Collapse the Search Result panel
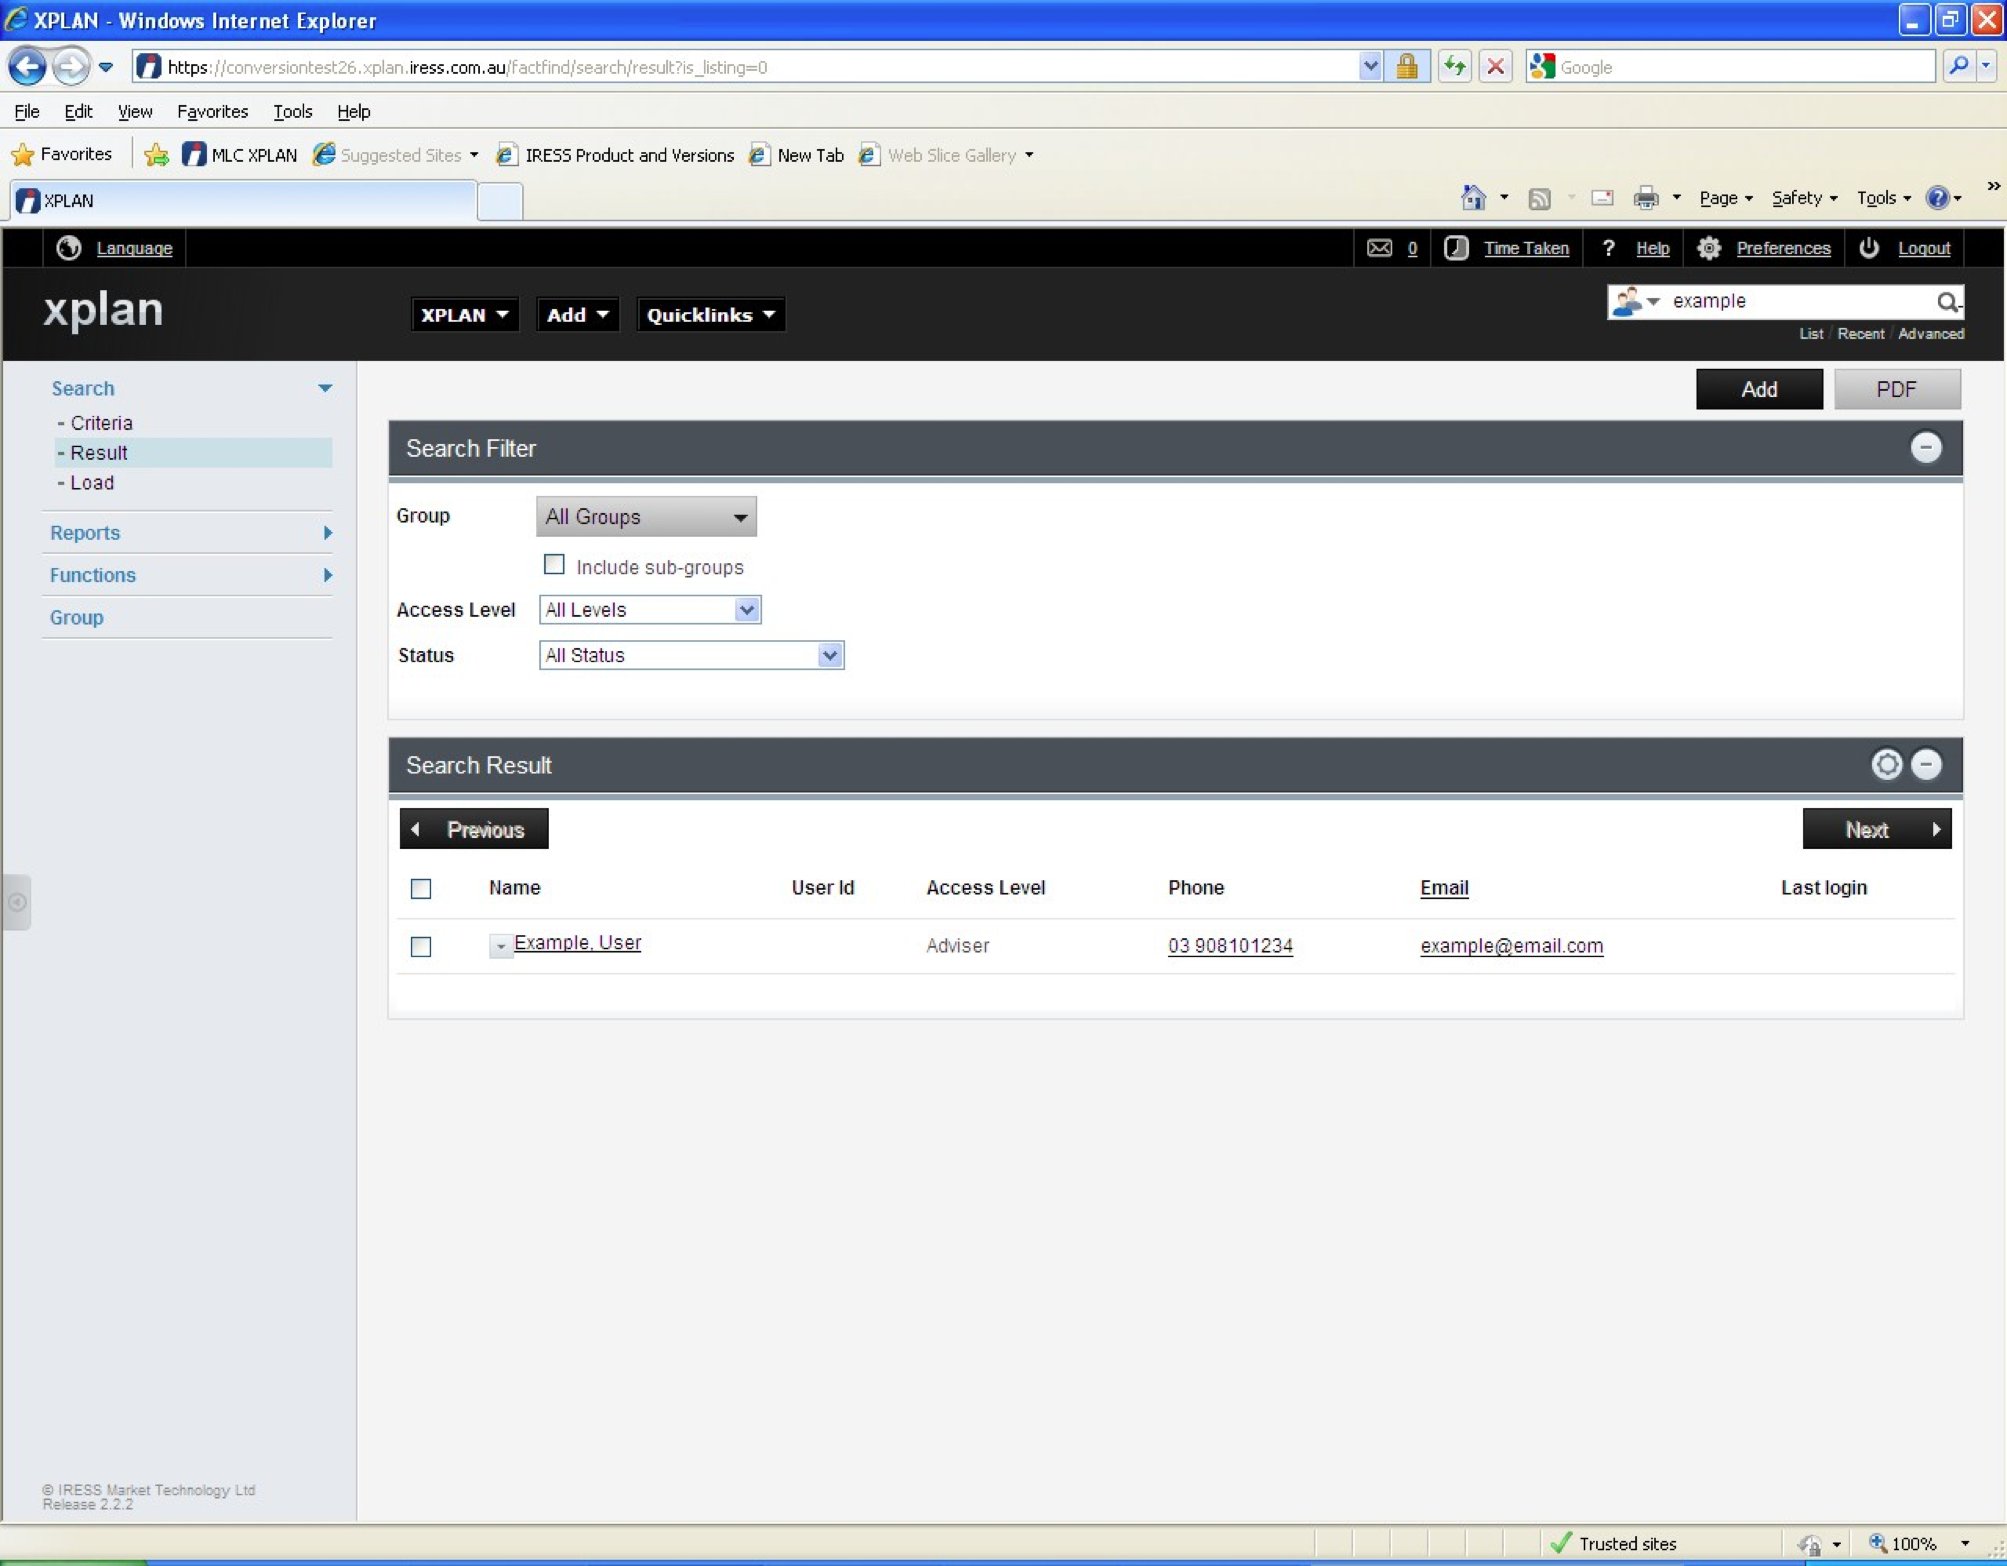The height and width of the screenshot is (1566, 2007). click(1926, 765)
